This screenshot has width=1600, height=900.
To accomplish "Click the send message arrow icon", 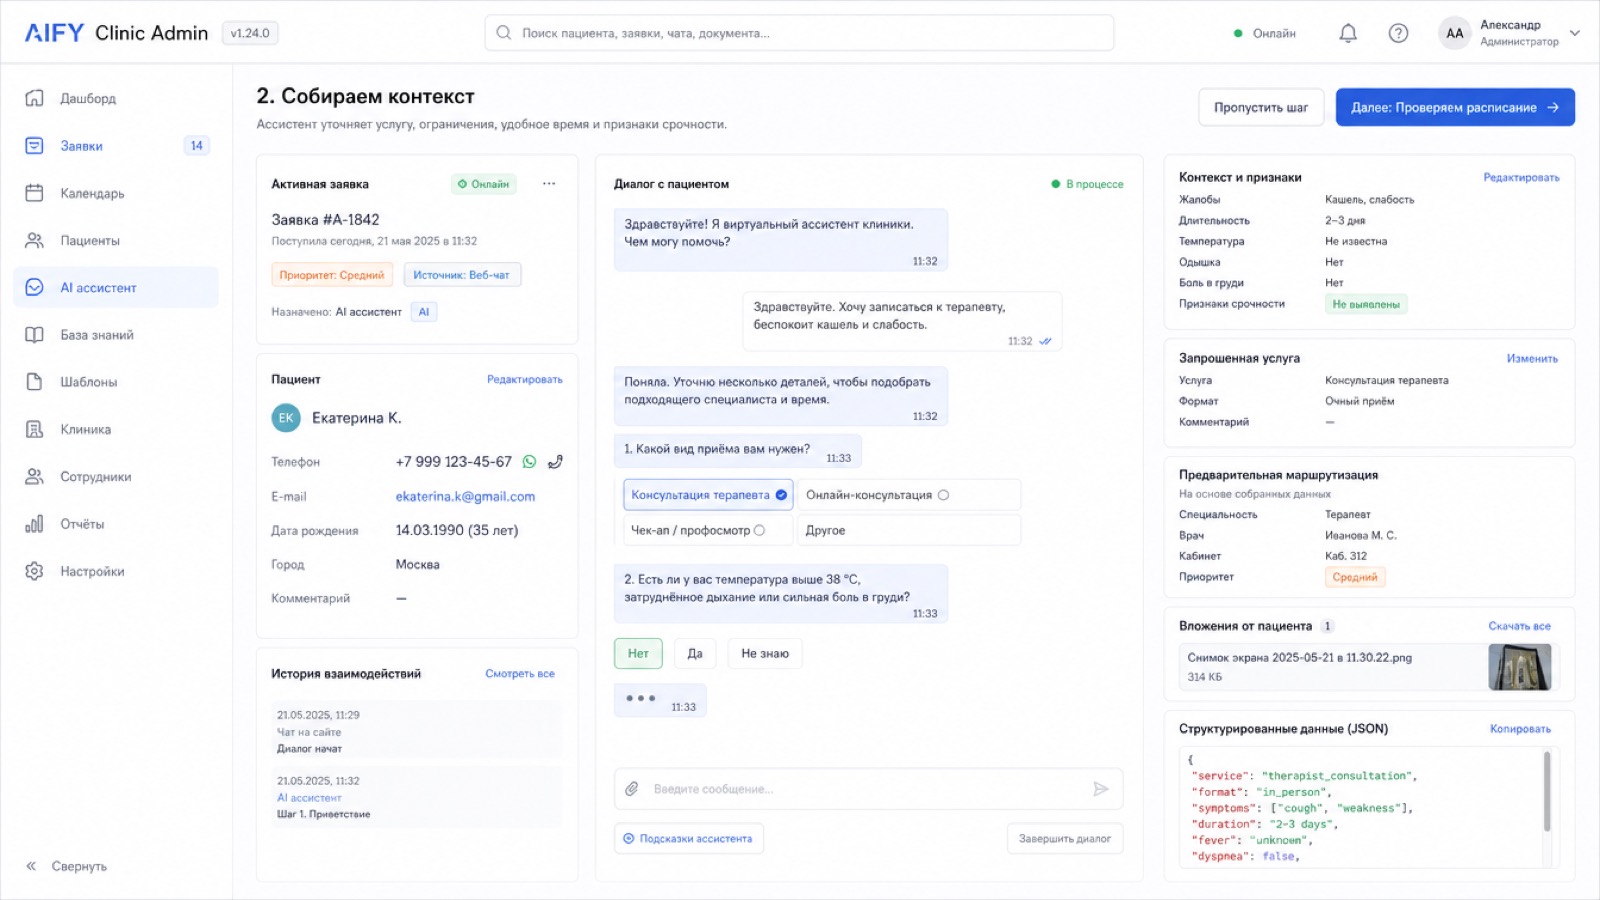I will [1101, 789].
